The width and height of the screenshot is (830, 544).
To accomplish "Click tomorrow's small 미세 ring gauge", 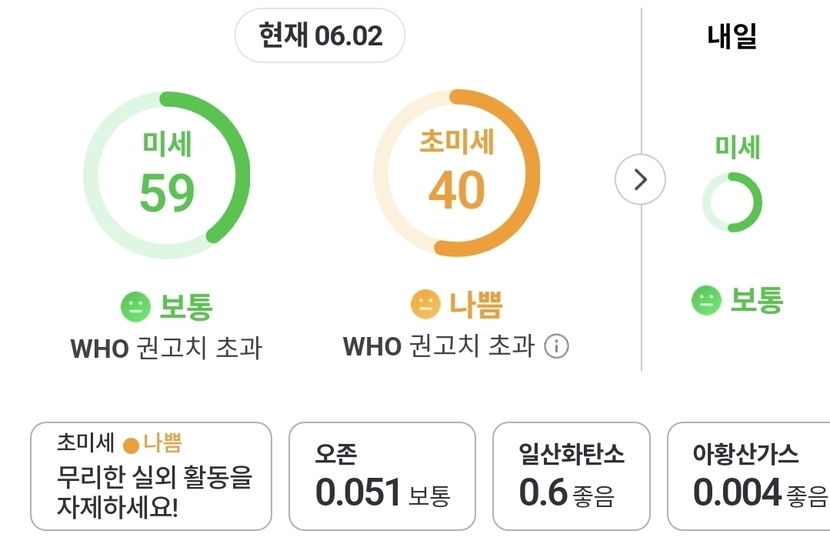I will coord(732,202).
